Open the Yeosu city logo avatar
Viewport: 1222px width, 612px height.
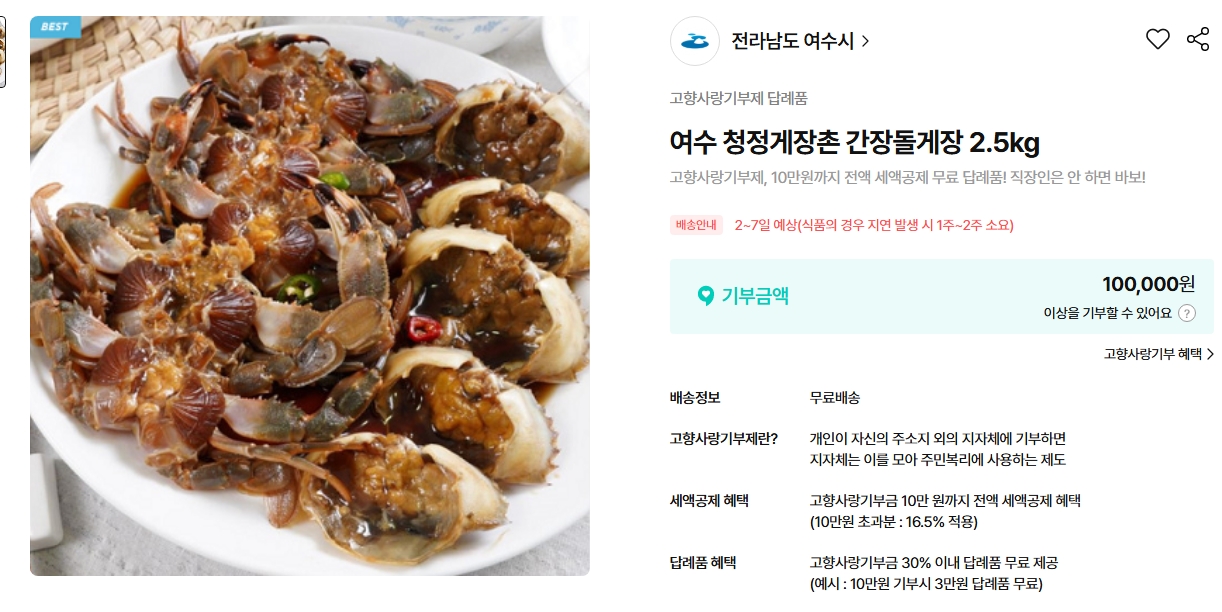tap(695, 41)
